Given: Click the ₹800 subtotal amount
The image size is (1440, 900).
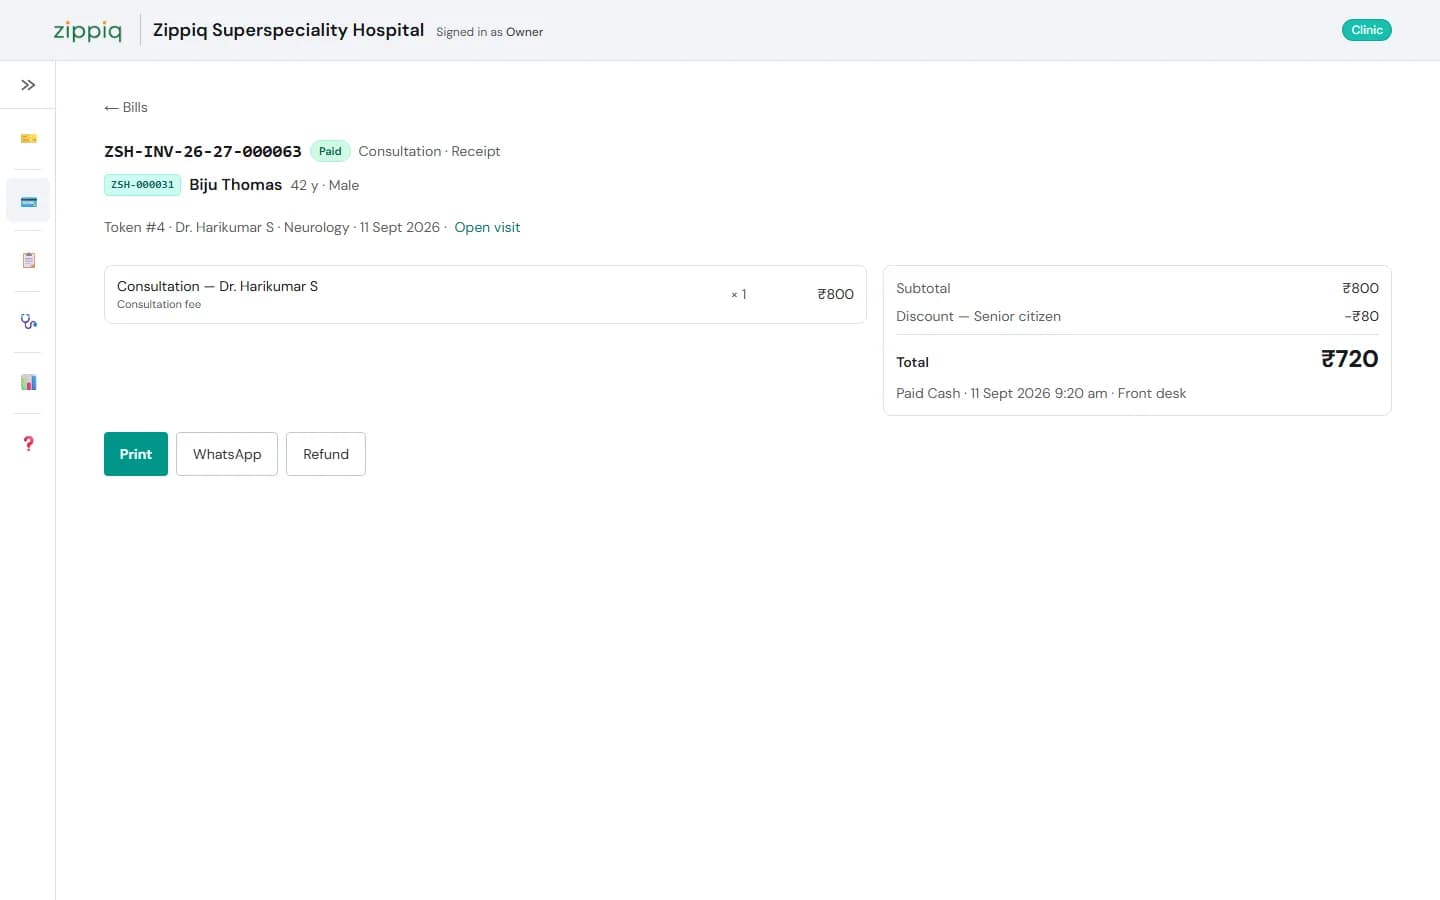Looking at the screenshot, I should point(1360,288).
